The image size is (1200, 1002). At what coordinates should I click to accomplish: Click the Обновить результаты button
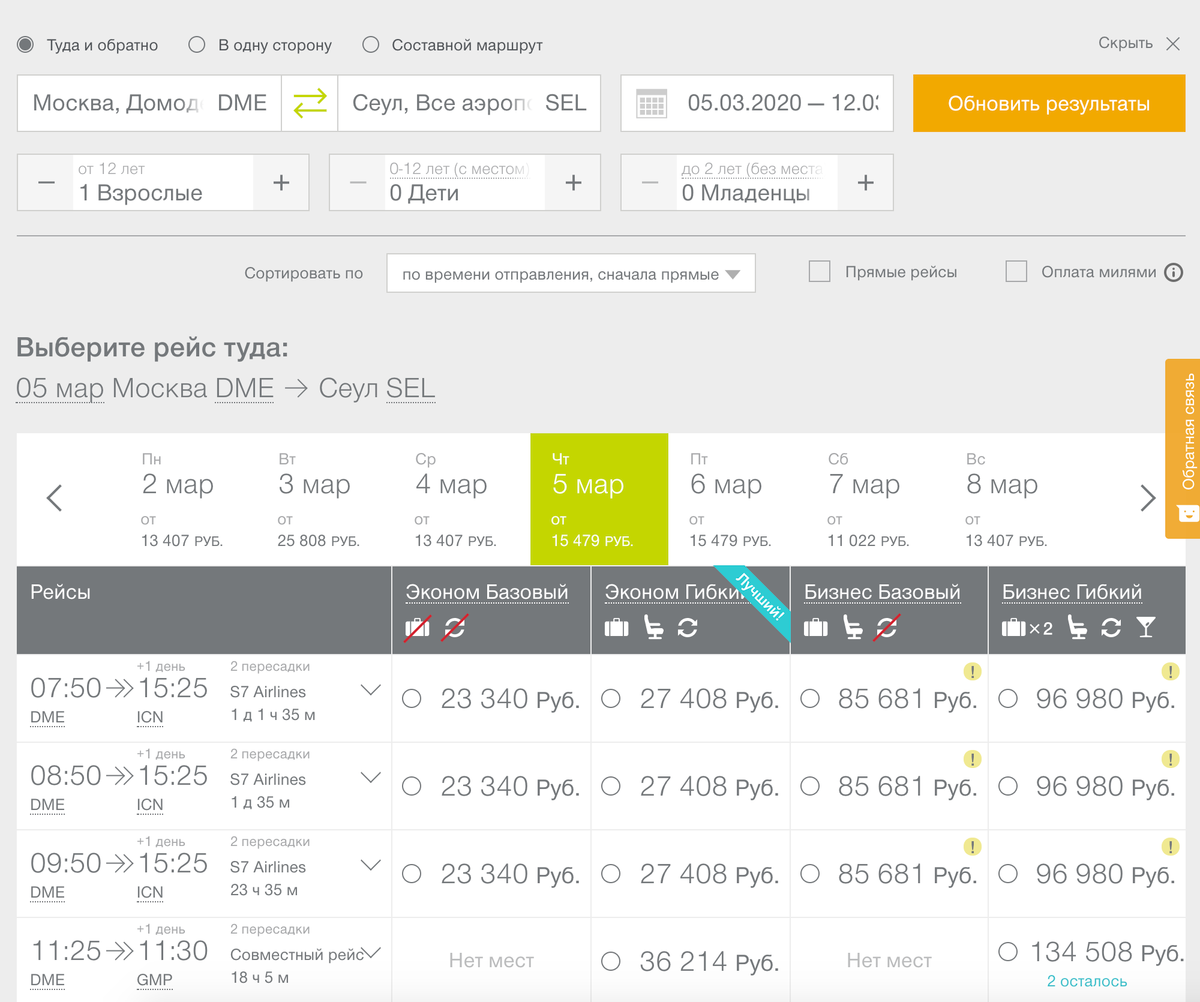[1049, 103]
